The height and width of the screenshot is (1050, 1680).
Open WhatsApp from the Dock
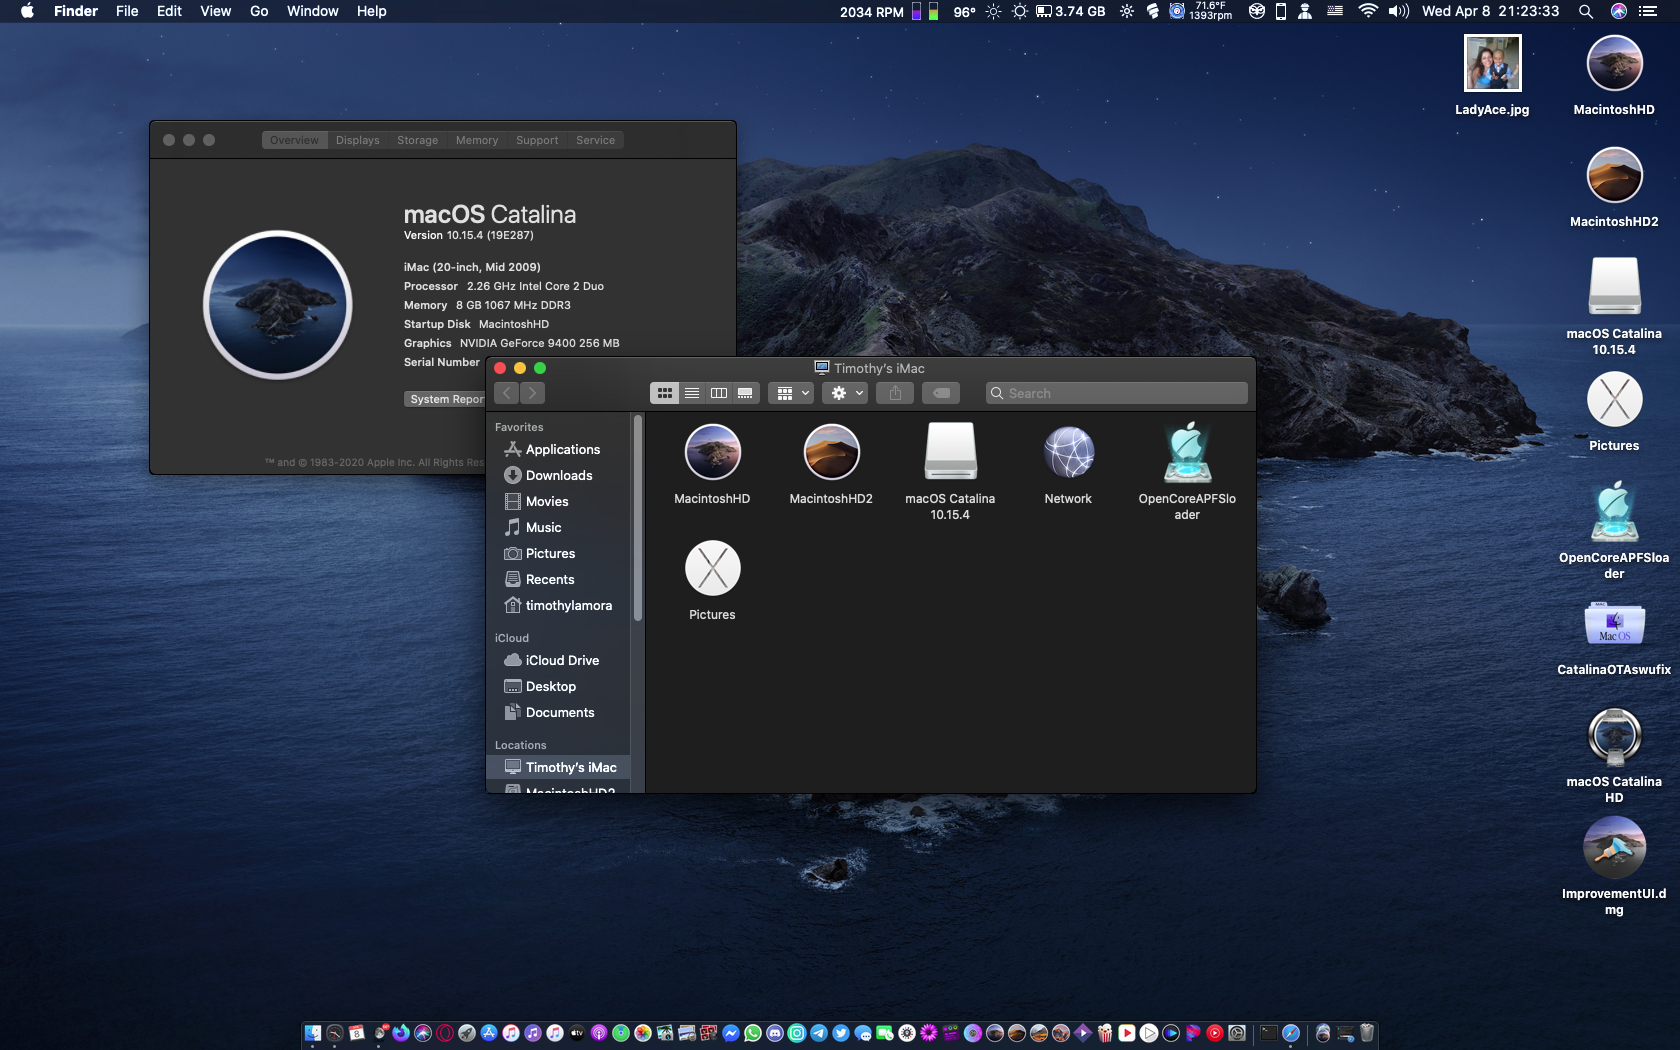[x=753, y=1033]
